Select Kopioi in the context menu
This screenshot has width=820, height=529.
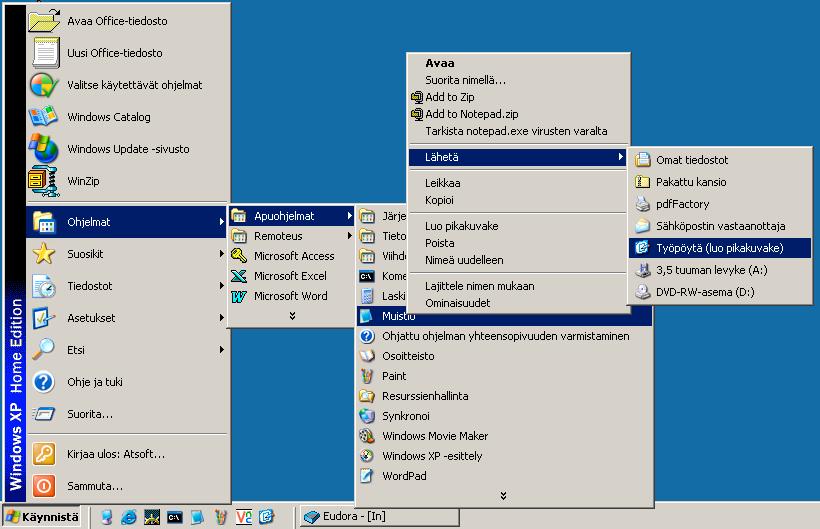click(x=439, y=200)
